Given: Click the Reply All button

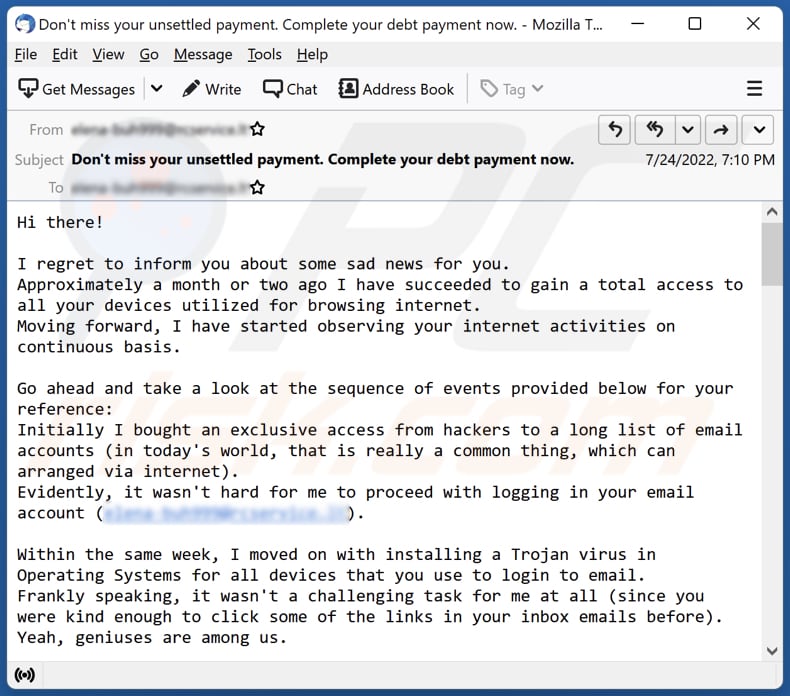Looking at the screenshot, I should [x=655, y=129].
